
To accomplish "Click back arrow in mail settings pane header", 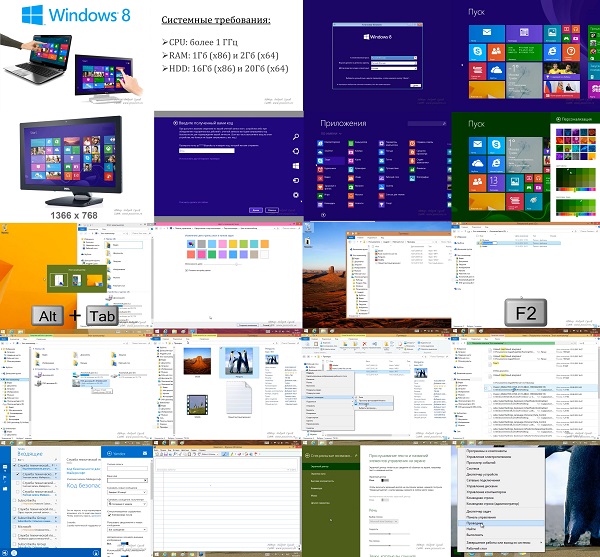I will (x=109, y=453).
